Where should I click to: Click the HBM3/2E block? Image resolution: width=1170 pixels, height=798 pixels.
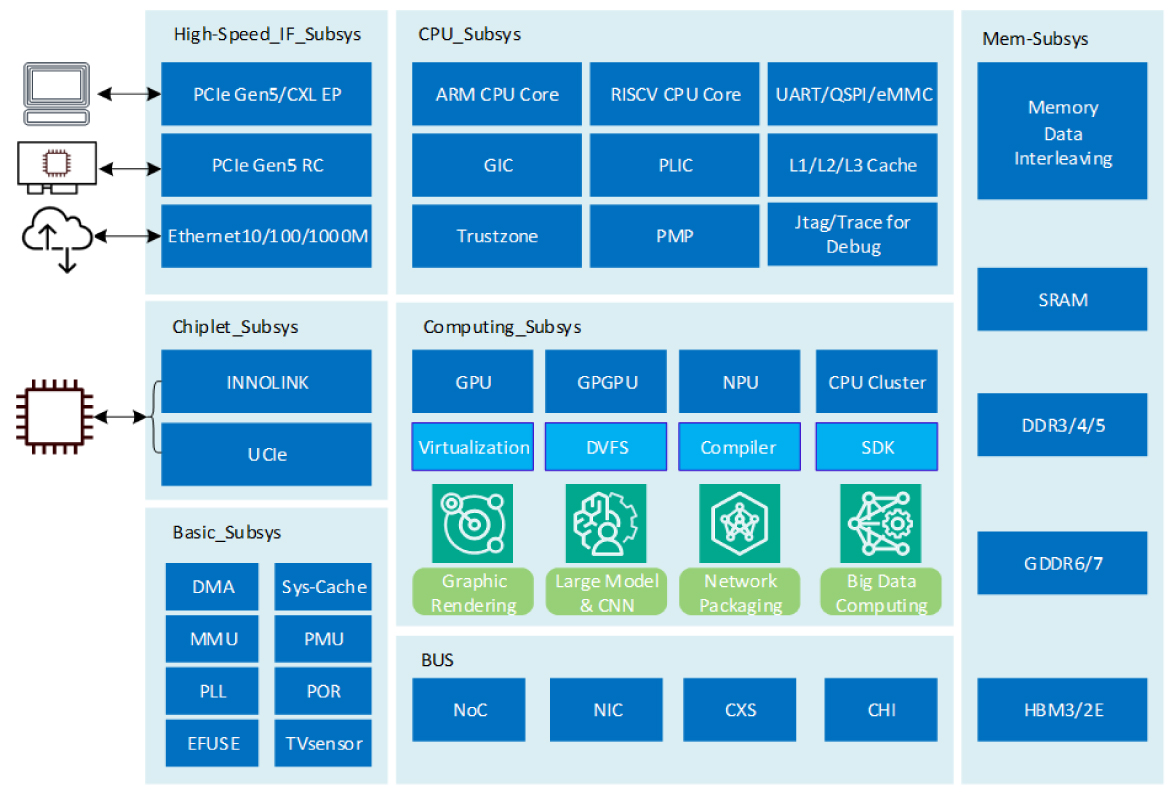click(1063, 710)
